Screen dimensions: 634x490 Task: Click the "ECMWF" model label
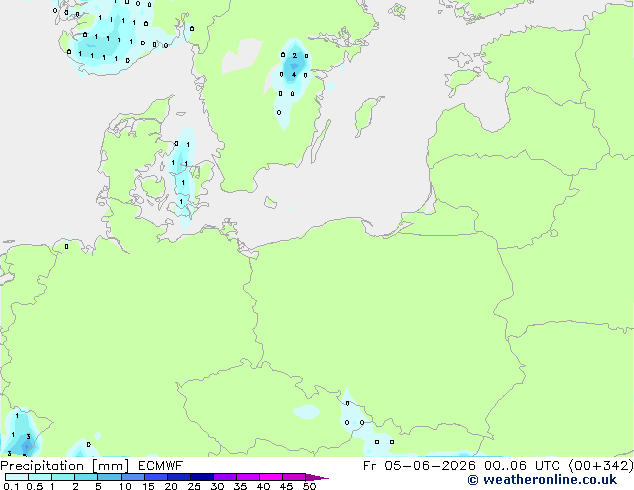[161, 466]
